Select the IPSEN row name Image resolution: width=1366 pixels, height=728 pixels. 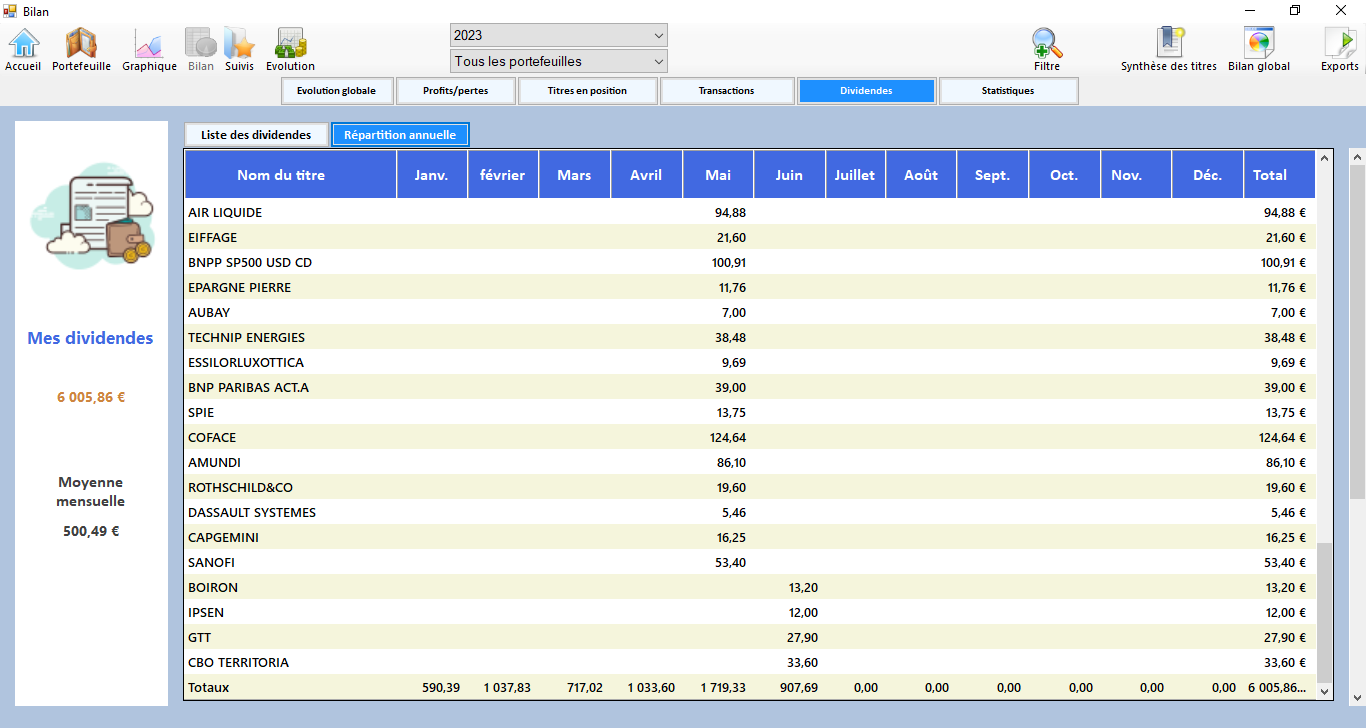206,612
